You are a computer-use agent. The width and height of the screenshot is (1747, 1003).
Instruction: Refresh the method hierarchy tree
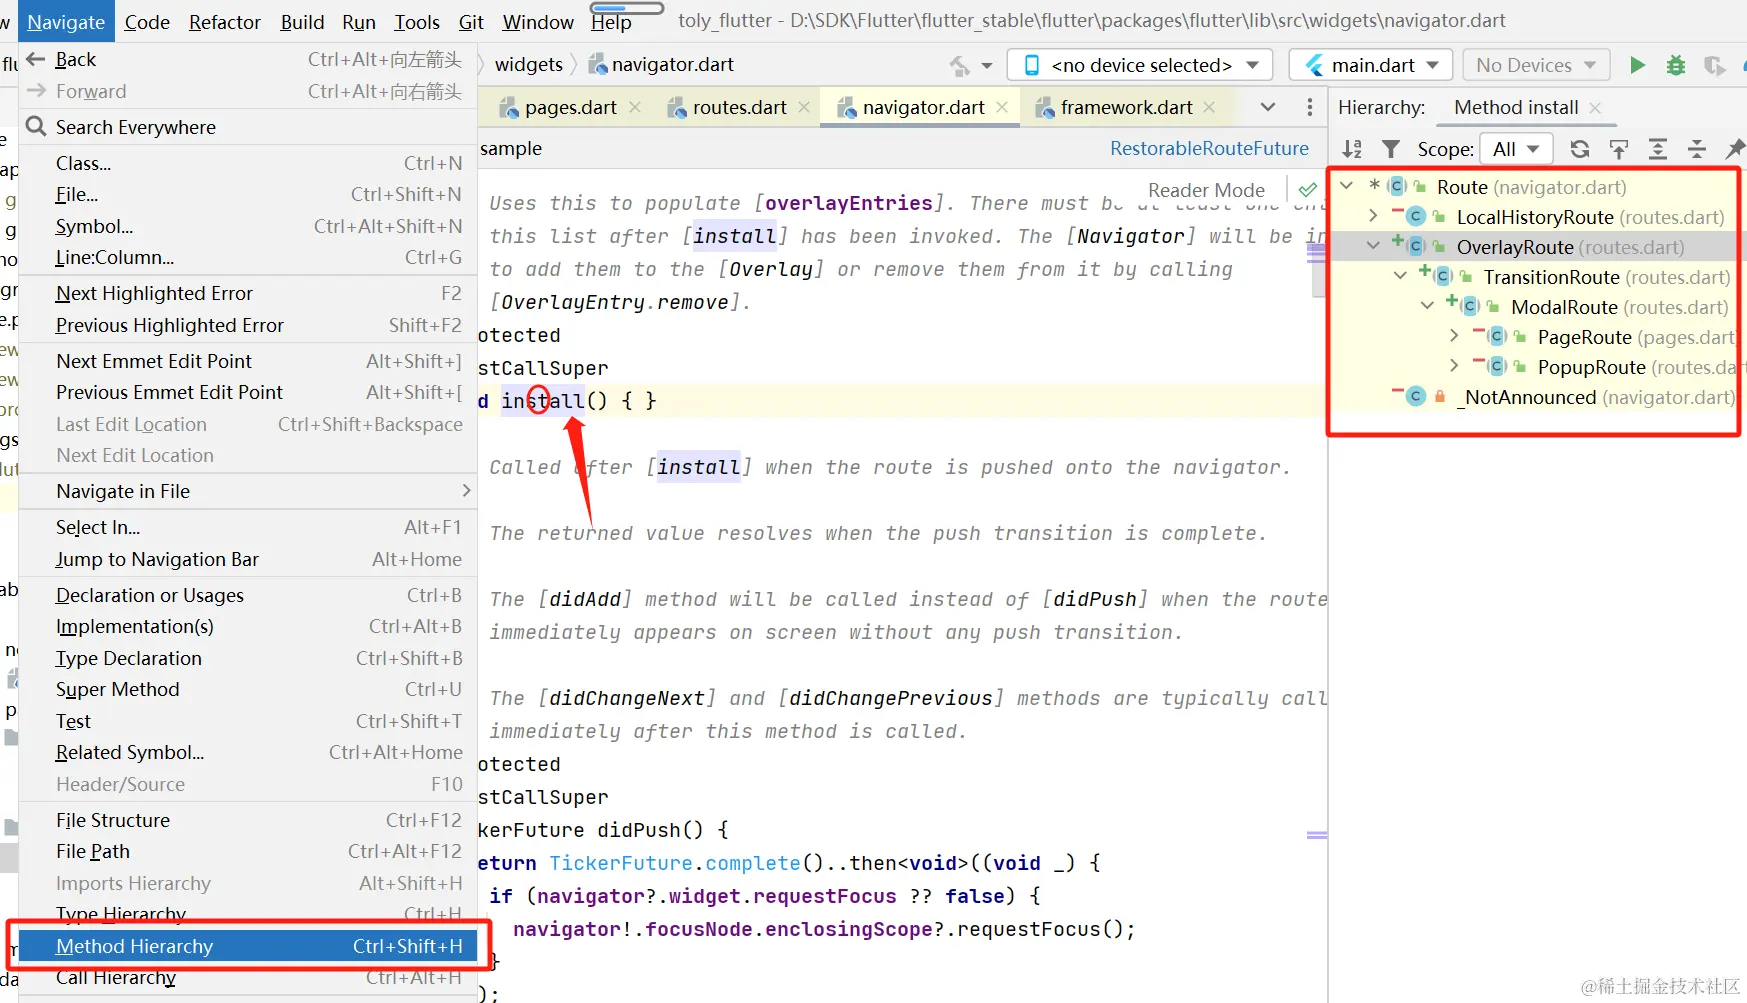(x=1580, y=149)
